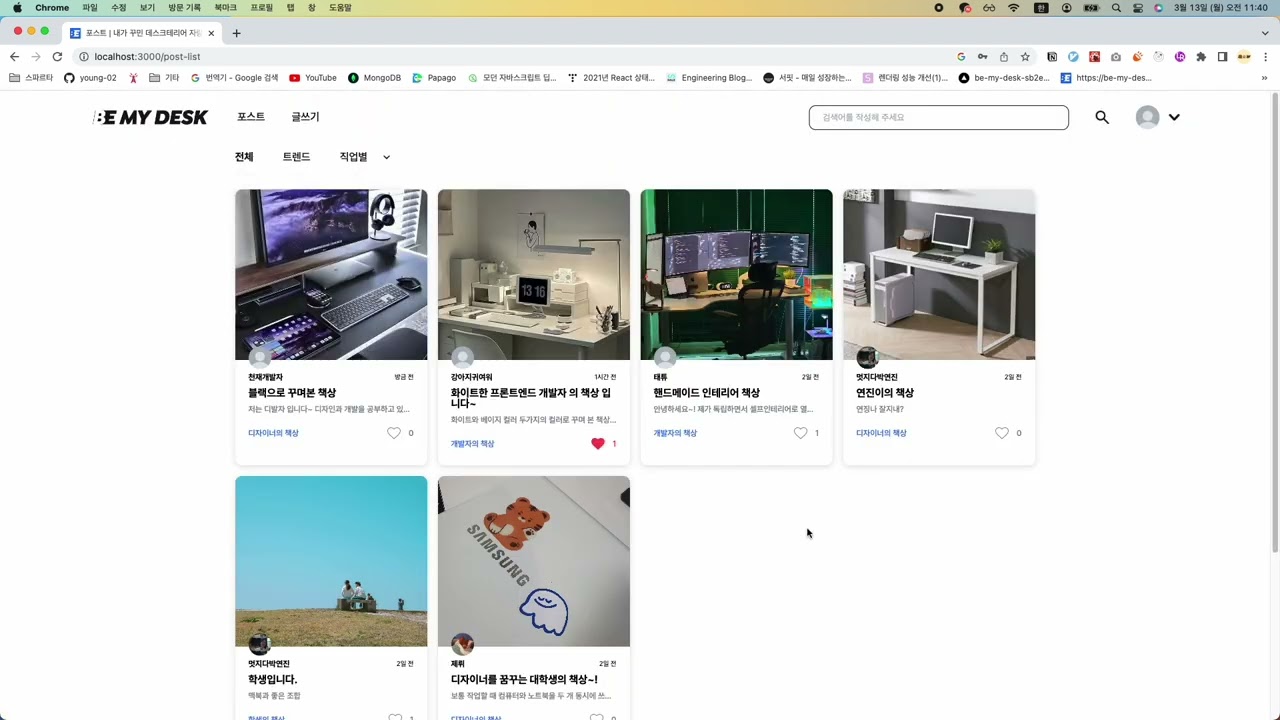Open the profile menu chevron

(x=1174, y=117)
